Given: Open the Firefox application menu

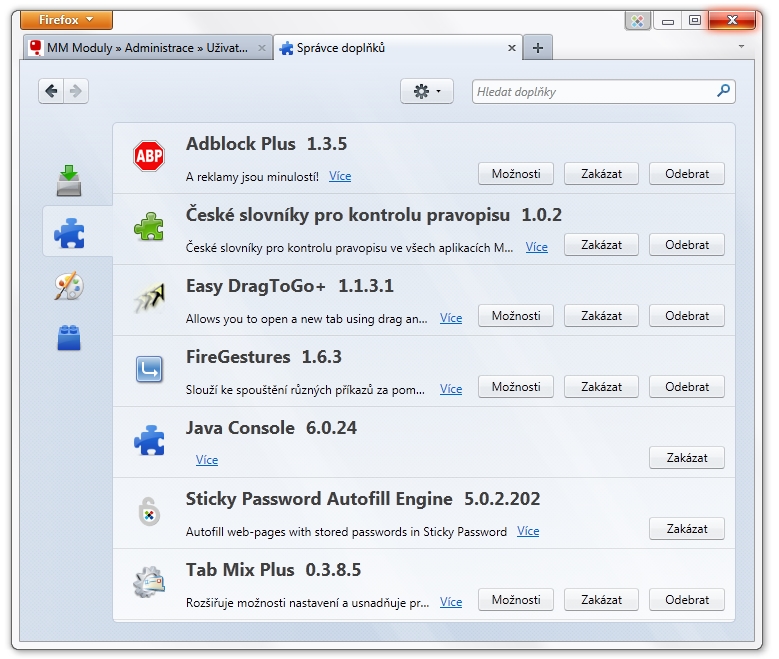Looking at the screenshot, I should click(67, 20).
